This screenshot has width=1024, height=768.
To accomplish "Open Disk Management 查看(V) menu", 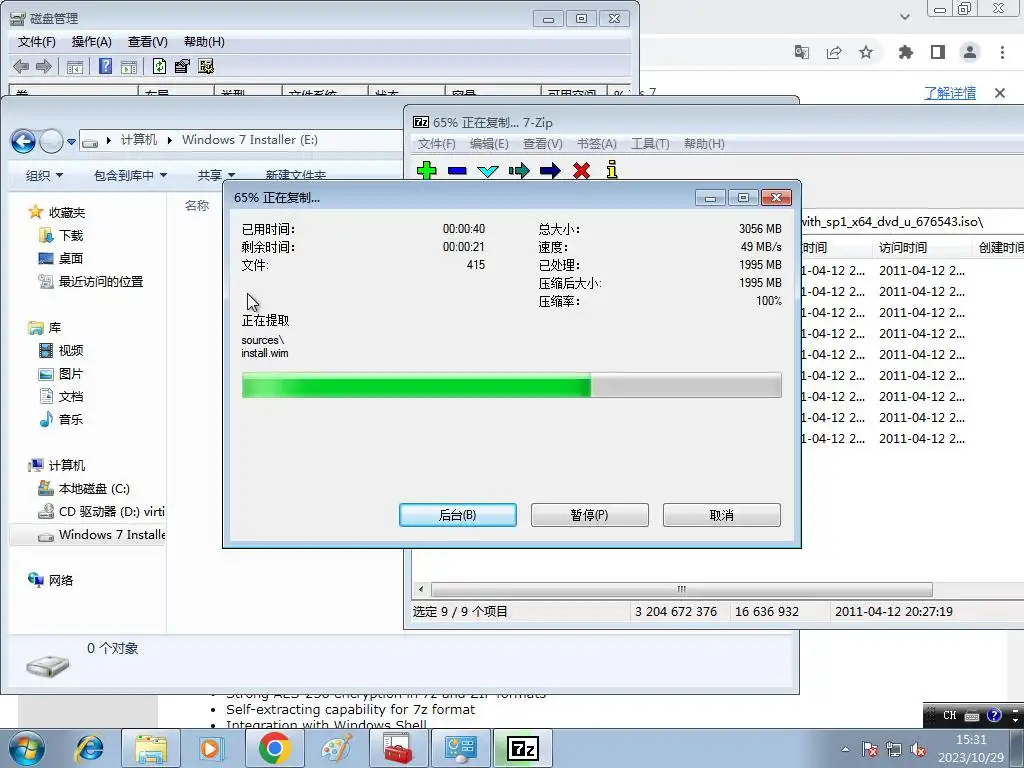I will pos(148,42).
